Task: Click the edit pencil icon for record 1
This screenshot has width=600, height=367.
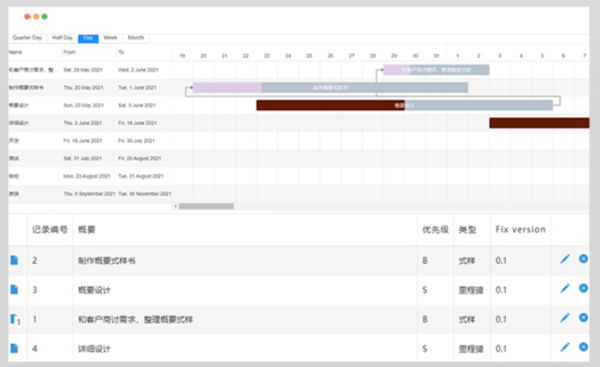Action: [565, 318]
